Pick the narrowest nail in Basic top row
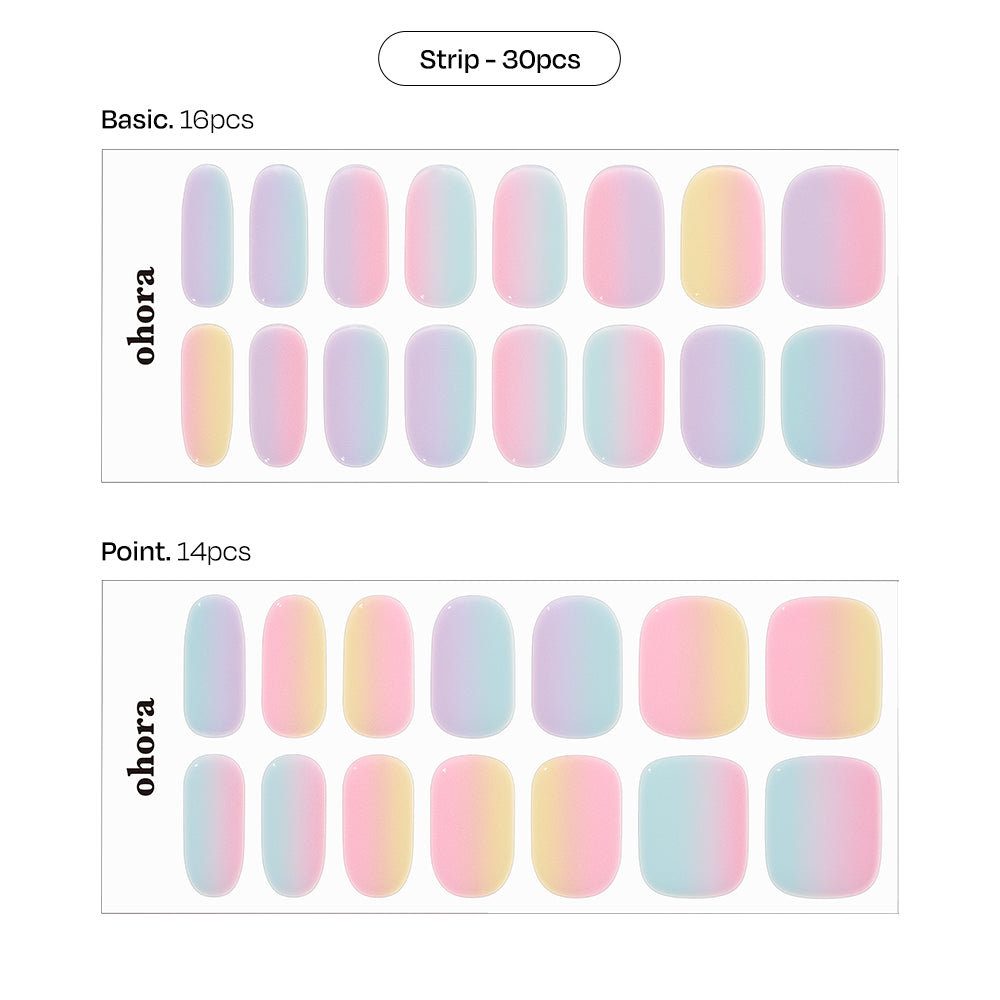The image size is (1000, 1000). (207, 236)
